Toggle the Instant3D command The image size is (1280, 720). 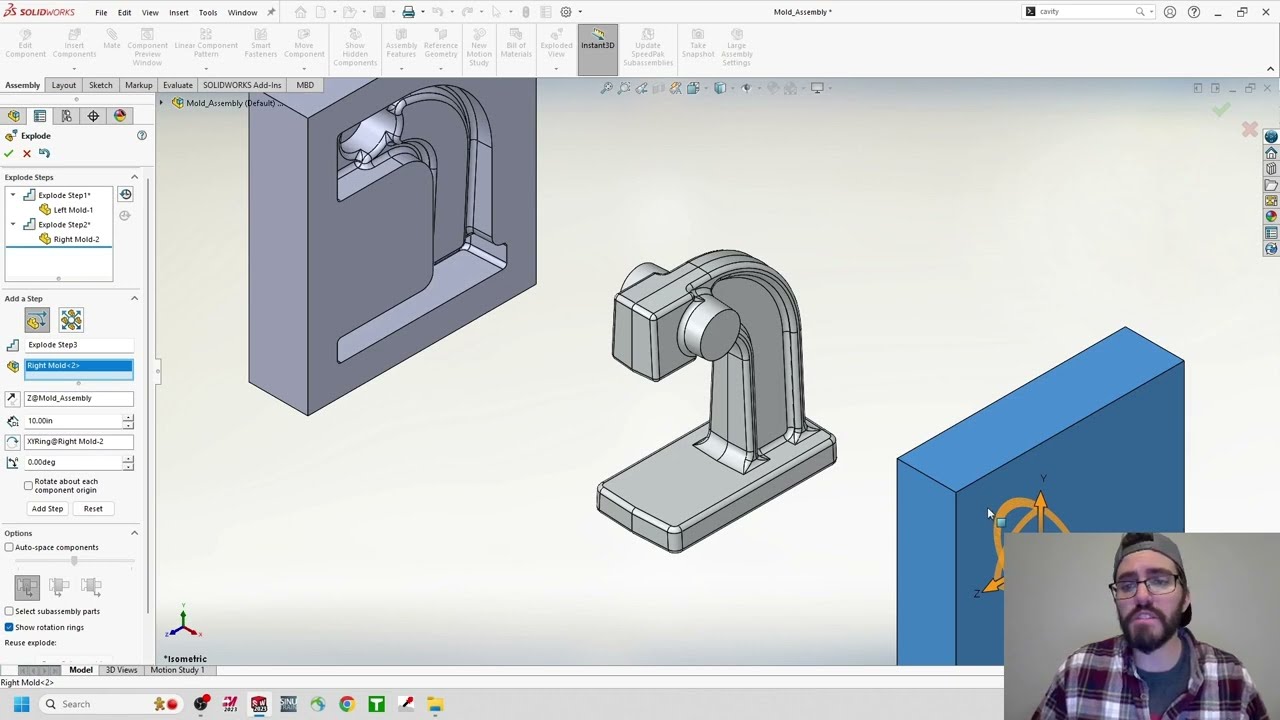coord(598,49)
